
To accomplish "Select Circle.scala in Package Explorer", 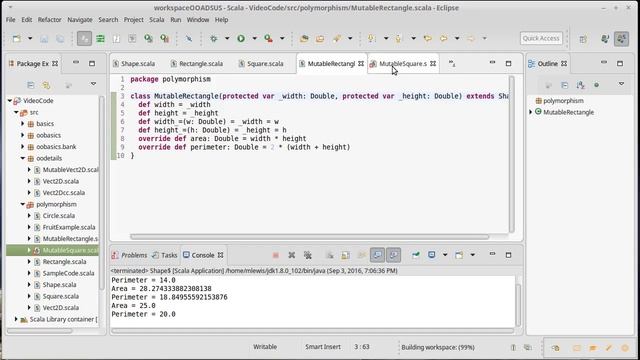I will click(59, 216).
